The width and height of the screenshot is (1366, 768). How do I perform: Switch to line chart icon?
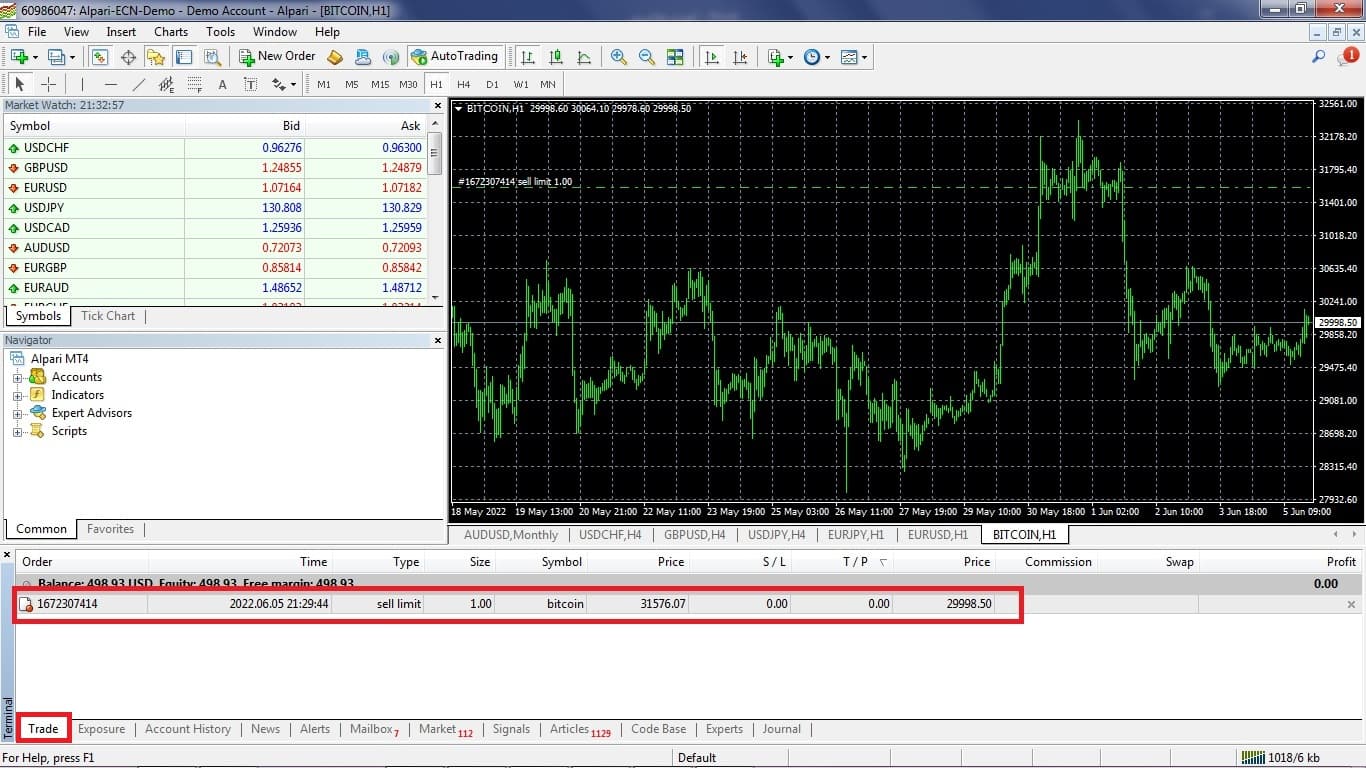tap(584, 57)
